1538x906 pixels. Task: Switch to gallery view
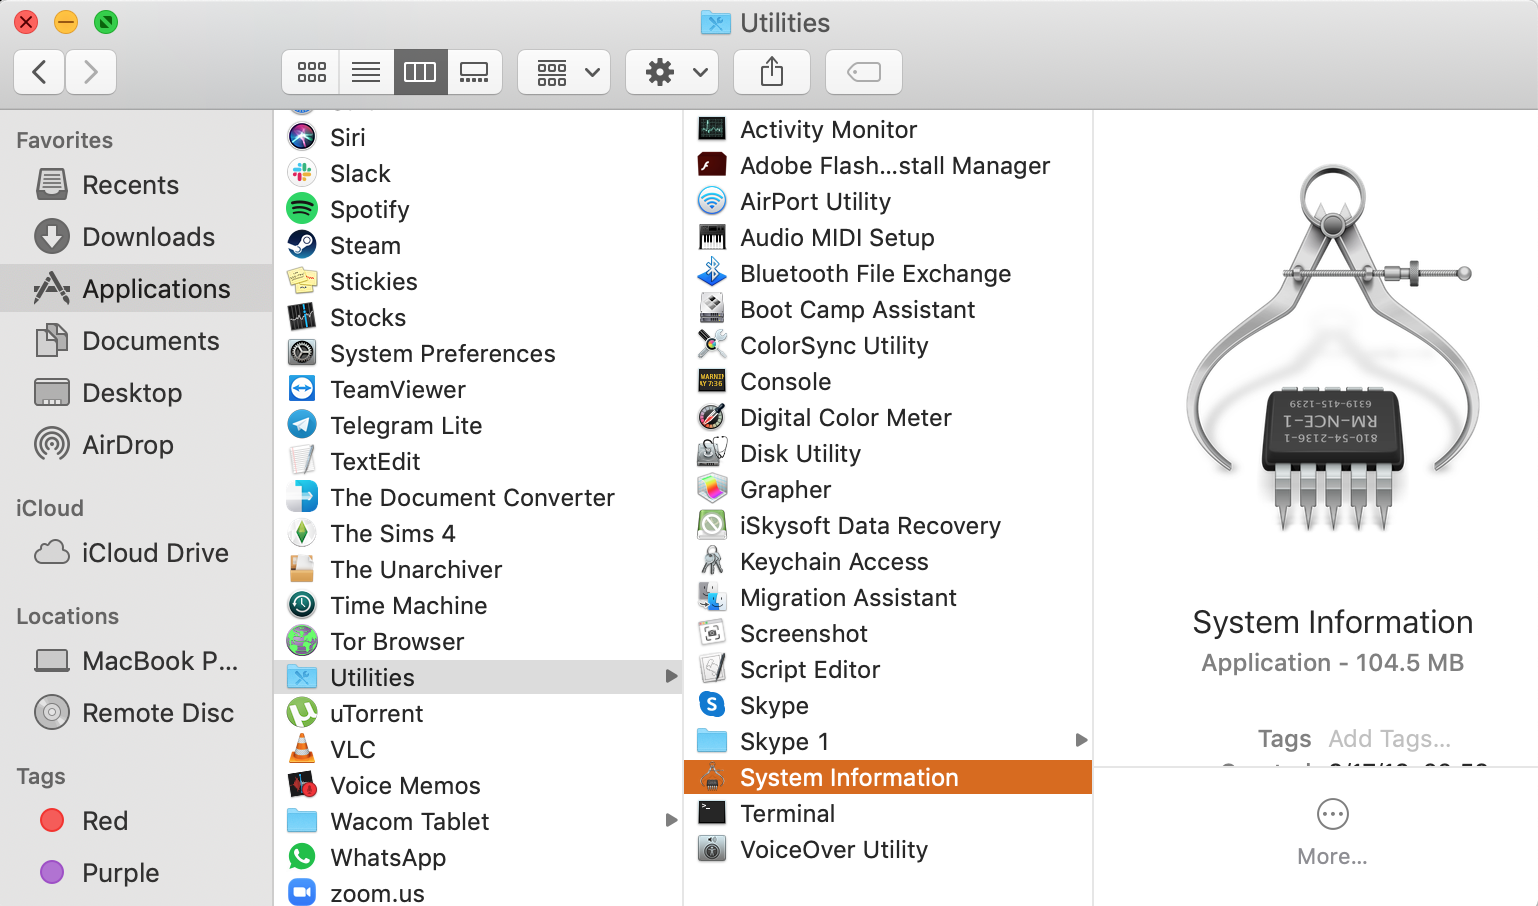pyautogui.click(x=474, y=72)
